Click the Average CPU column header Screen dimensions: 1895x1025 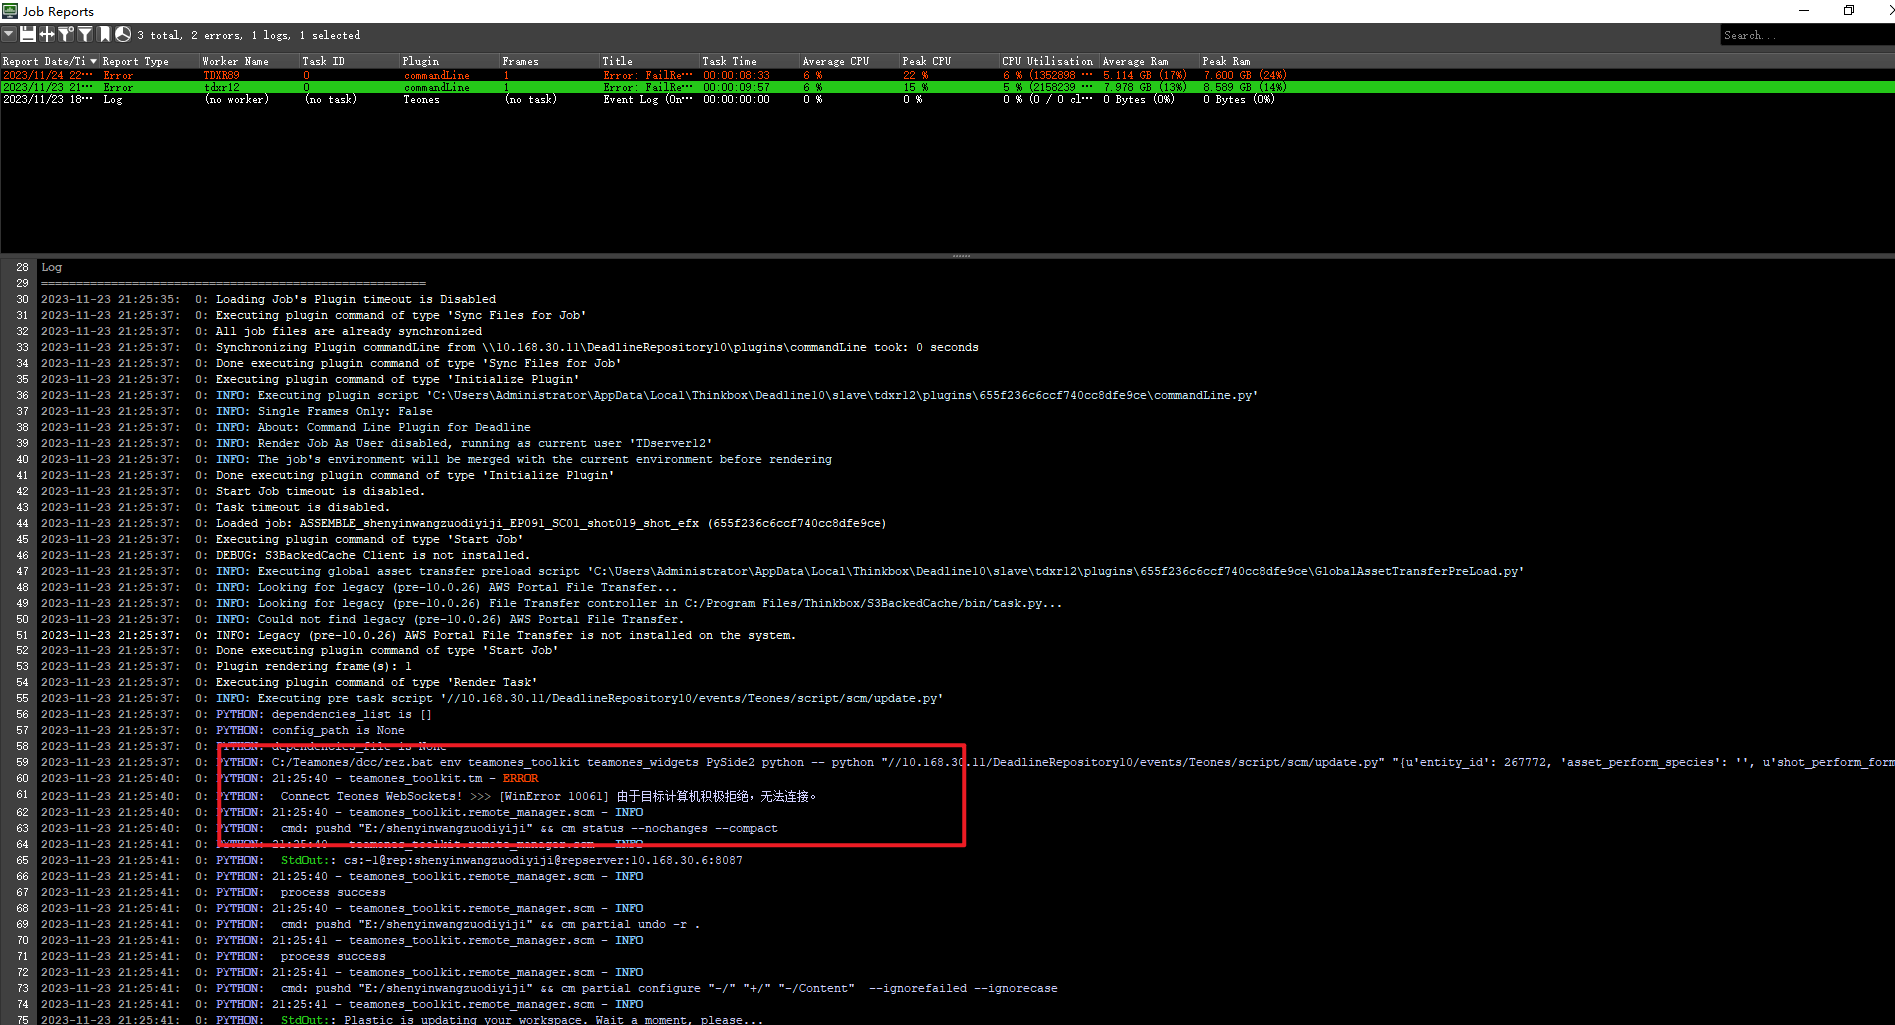836,61
